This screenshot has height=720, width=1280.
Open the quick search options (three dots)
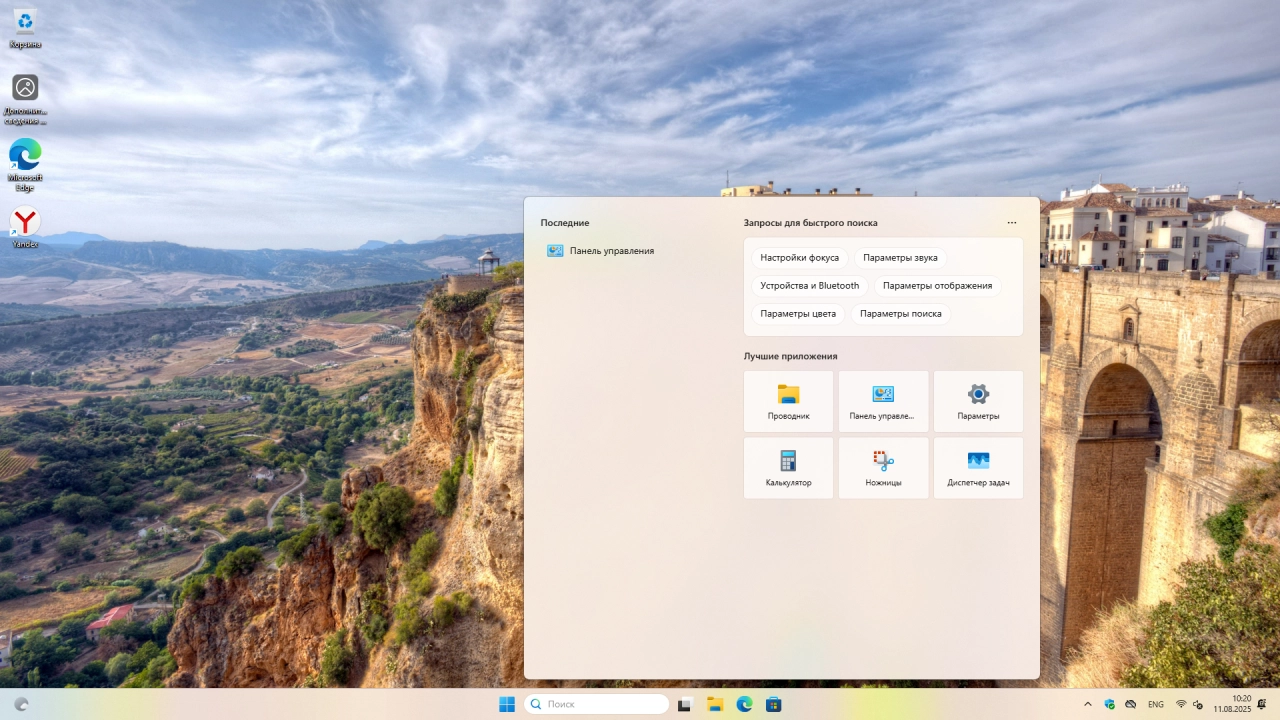pos(1012,223)
